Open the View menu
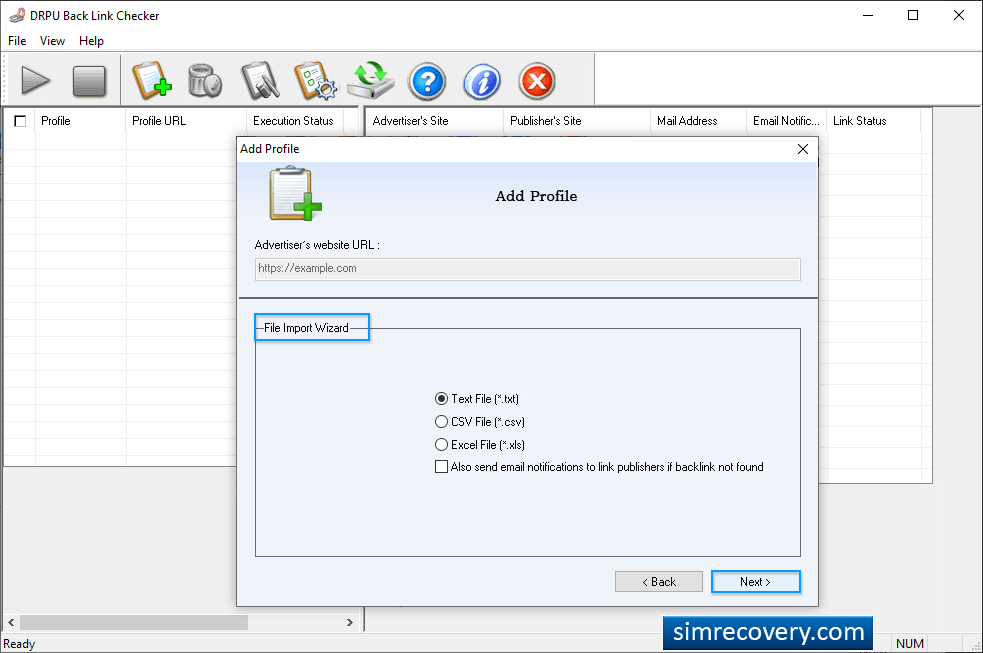 pyautogui.click(x=52, y=41)
